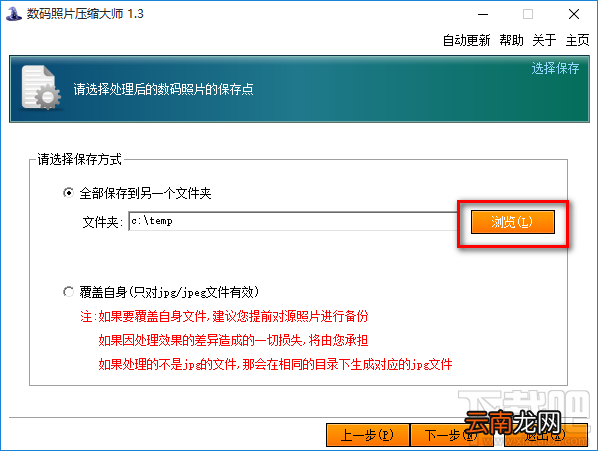Close the 数码照片压缩大师 window

point(574,14)
